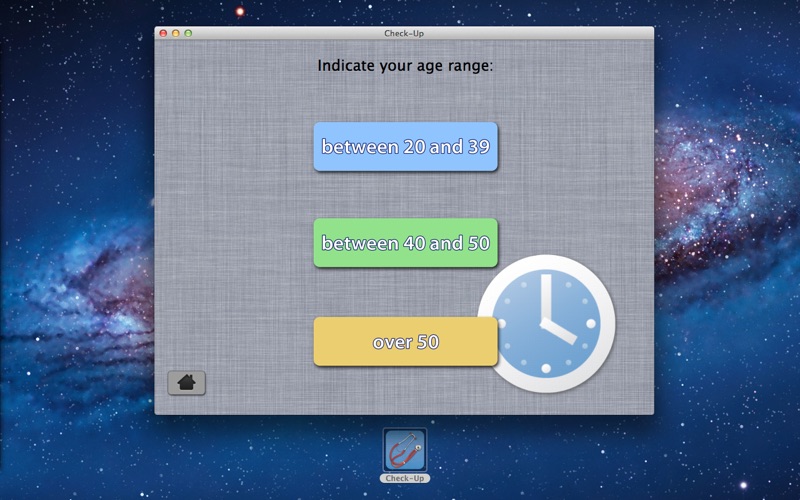Choose the "between 40 and 50" age range
Image resolution: width=800 pixels, height=500 pixels.
coord(405,243)
